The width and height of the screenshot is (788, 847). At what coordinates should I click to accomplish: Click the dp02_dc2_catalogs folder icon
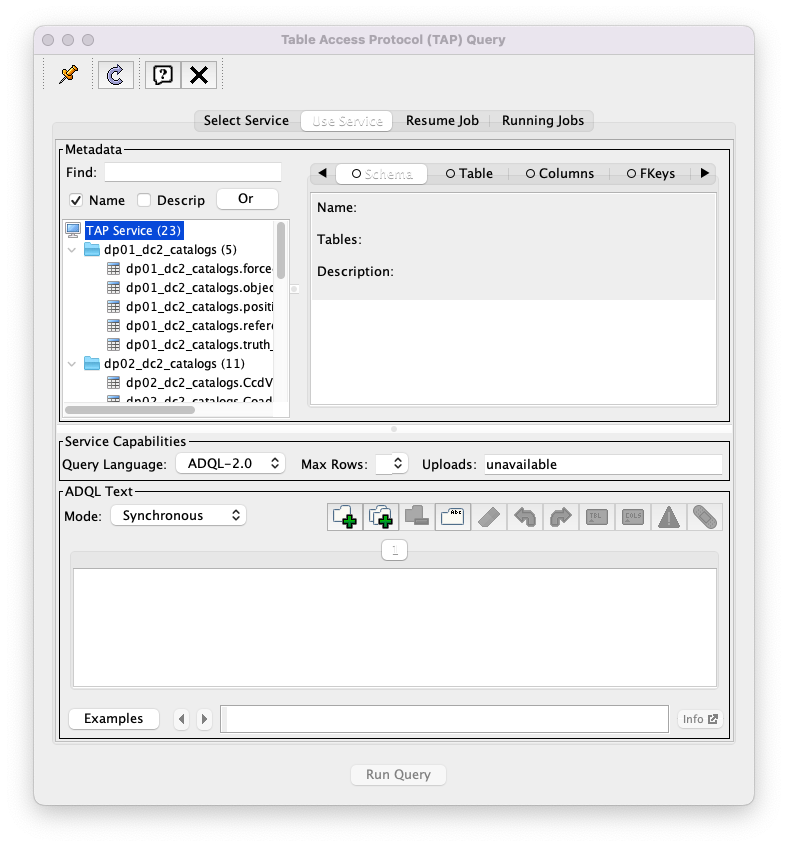click(x=92, y=364)
